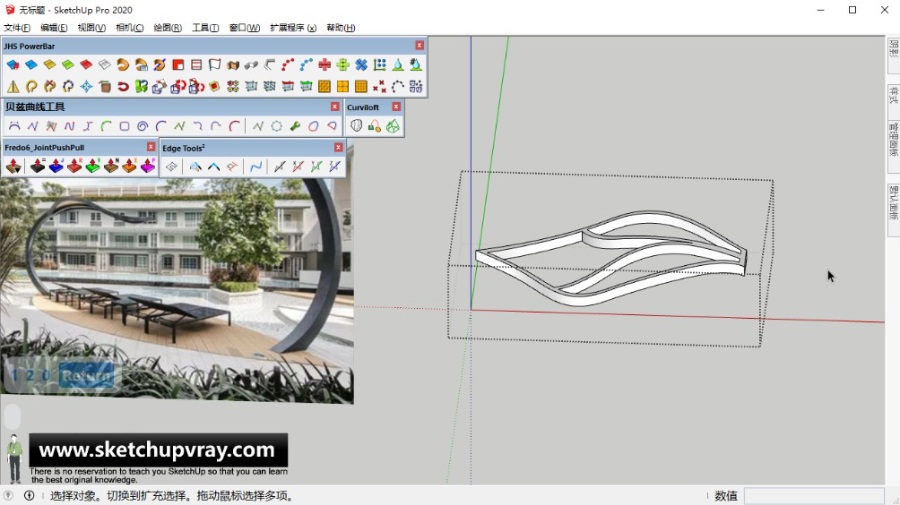Click the blue X cross icon in JHS PowerBar

tap(362, 65)
